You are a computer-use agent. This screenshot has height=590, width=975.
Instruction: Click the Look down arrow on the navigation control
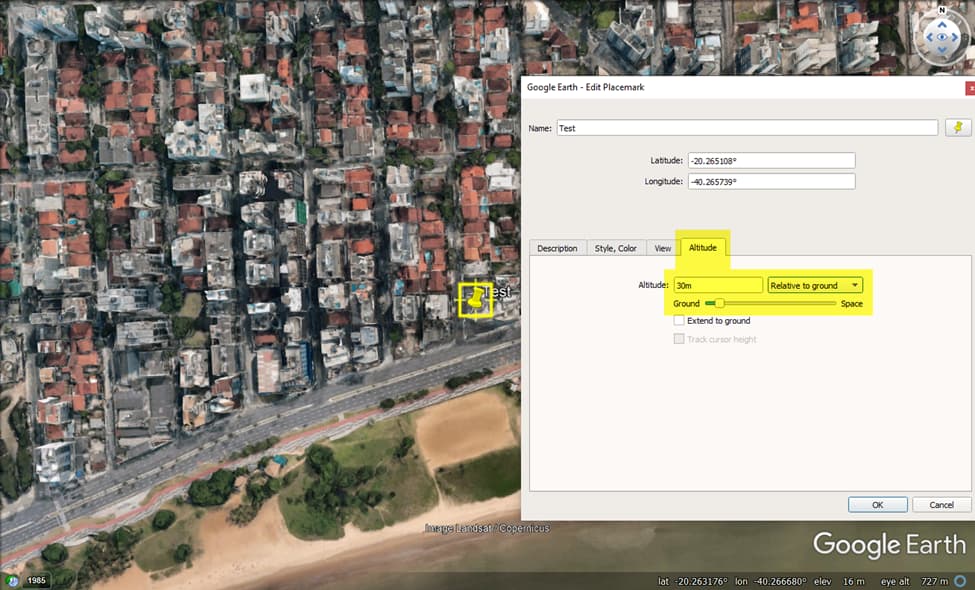tap(942, 50)
